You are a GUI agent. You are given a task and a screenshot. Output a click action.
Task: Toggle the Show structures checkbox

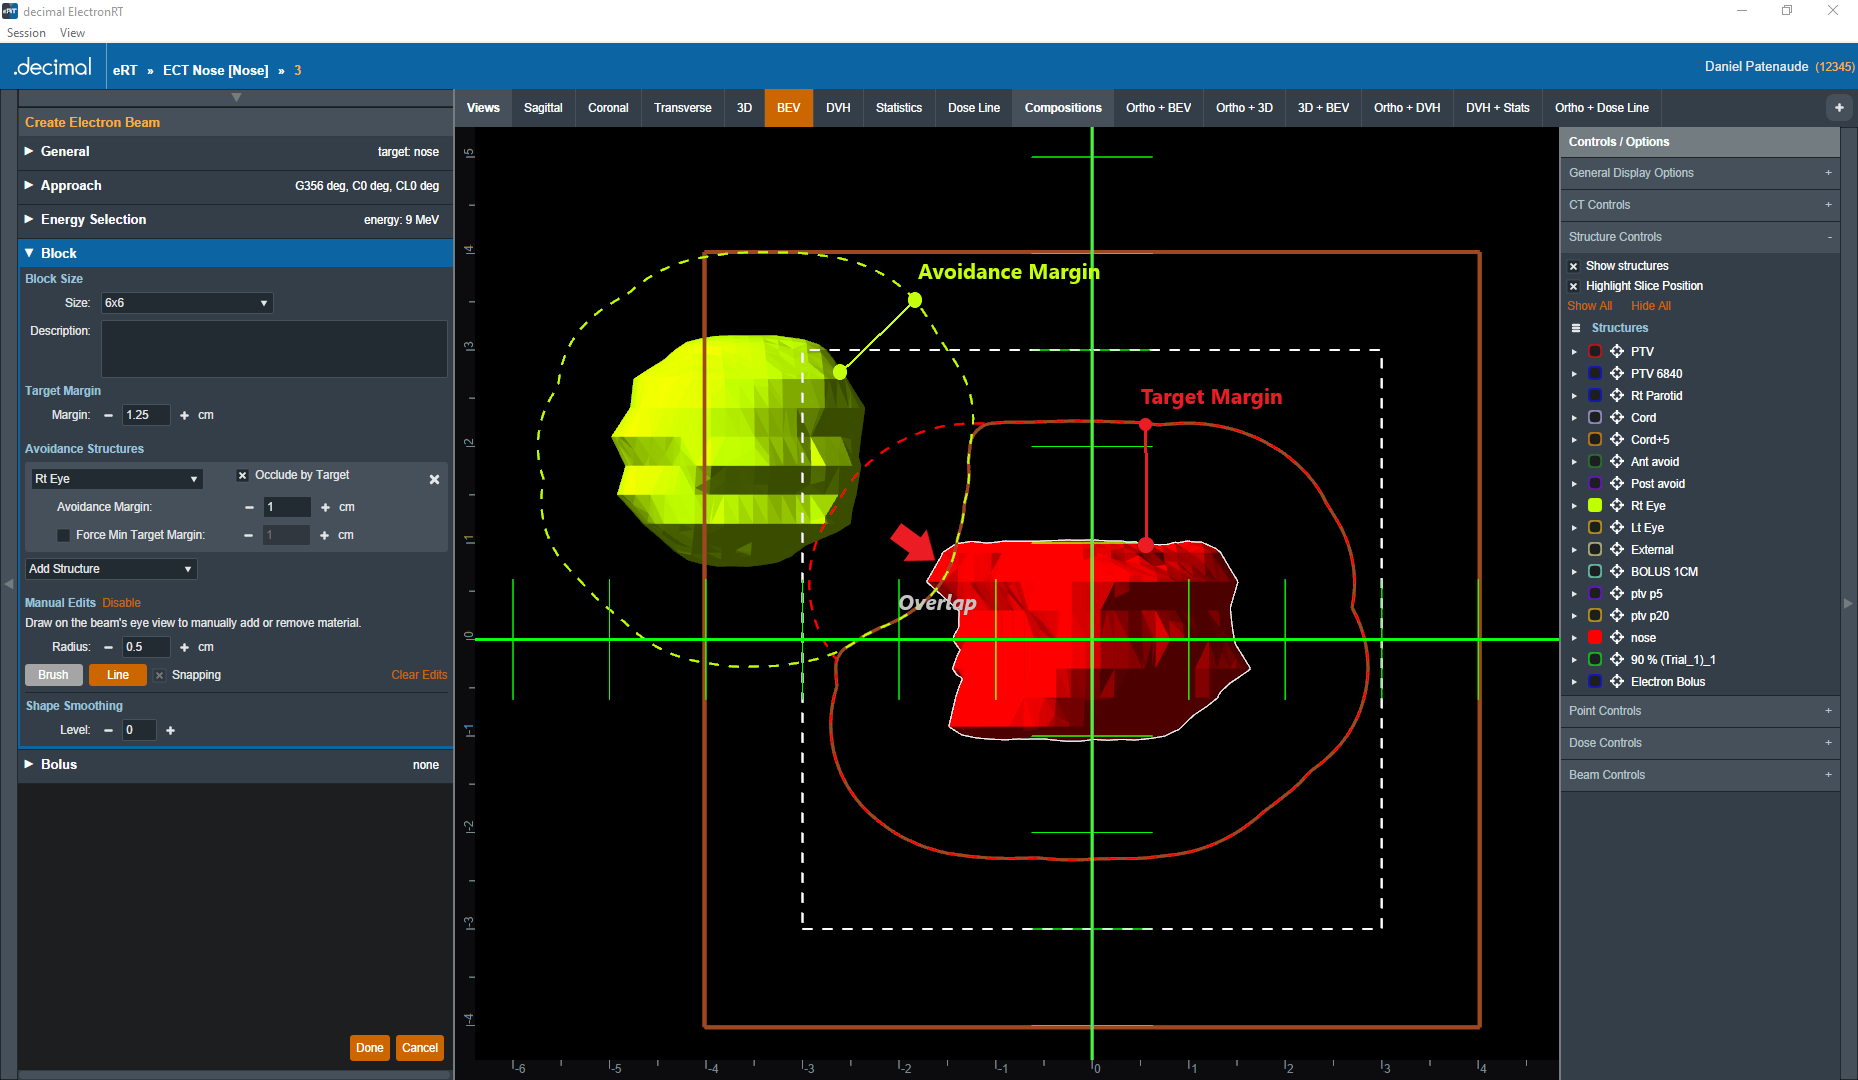(1574, 267)
